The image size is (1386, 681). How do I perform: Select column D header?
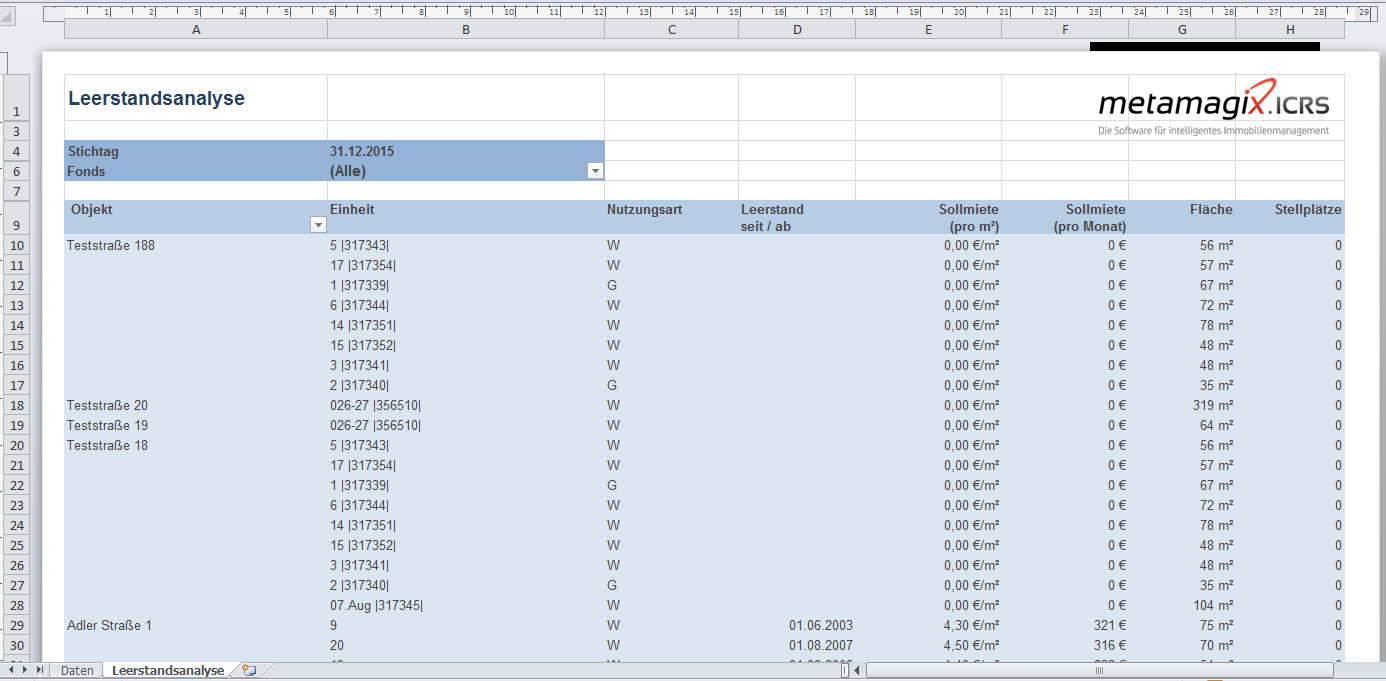click(x=797, y=30)
